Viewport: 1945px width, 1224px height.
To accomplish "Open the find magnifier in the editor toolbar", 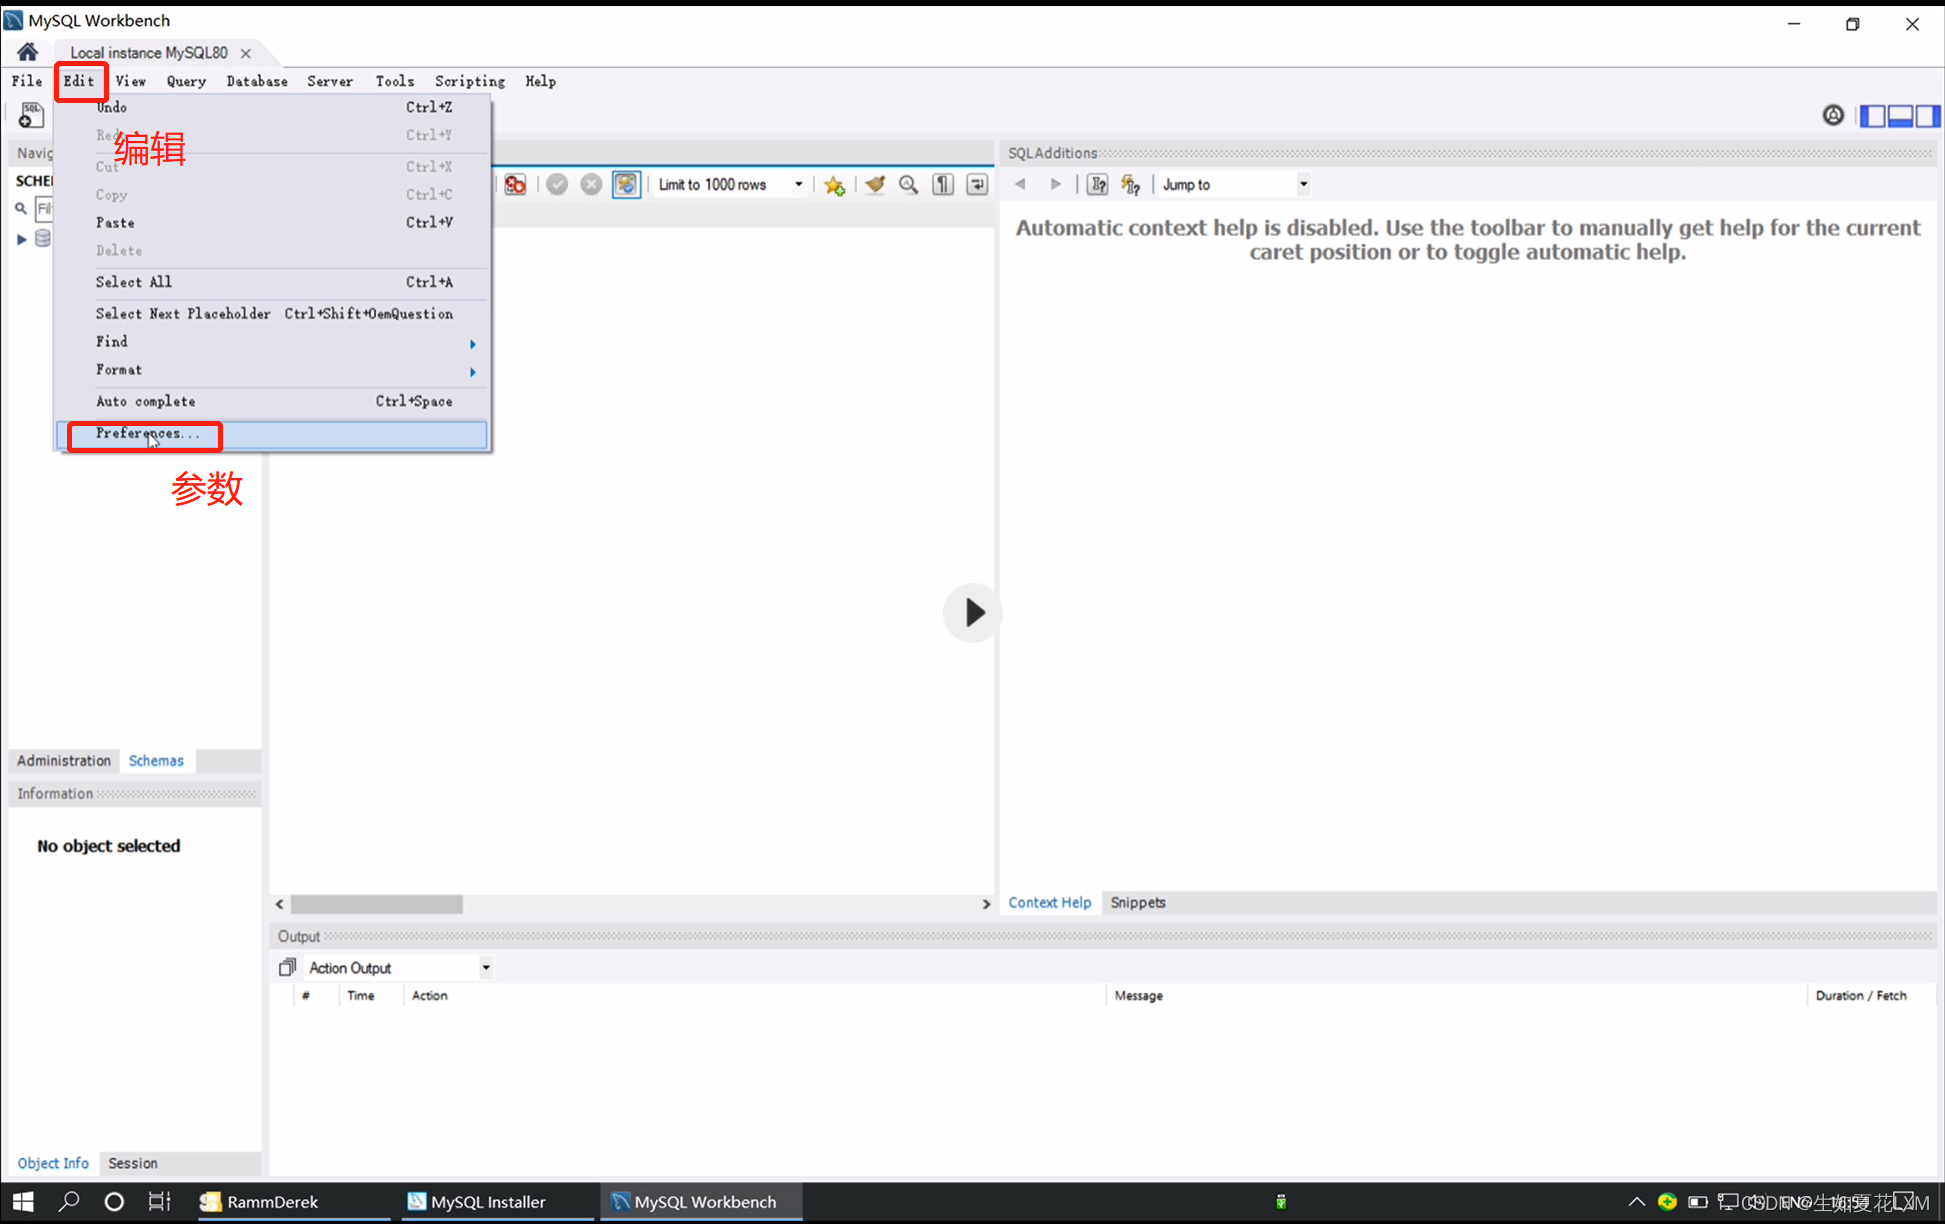I will pos(908,185).
